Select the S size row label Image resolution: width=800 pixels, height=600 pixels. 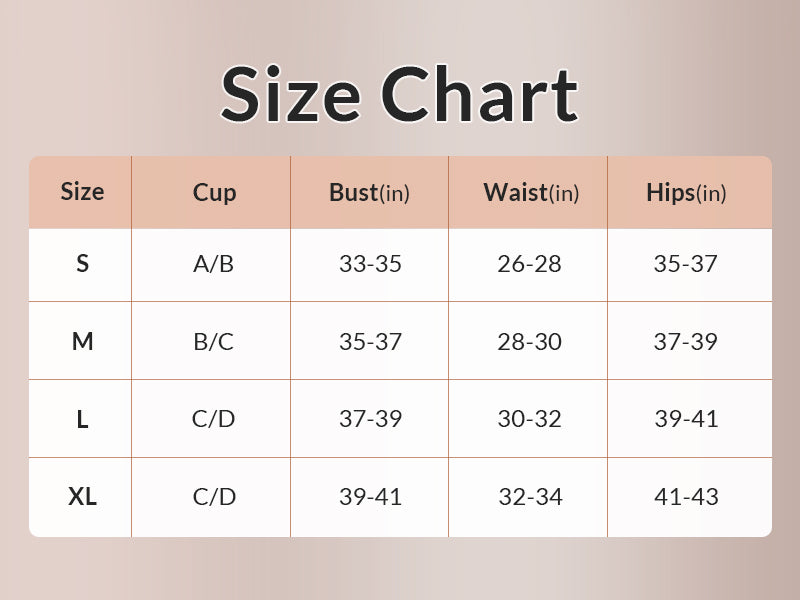pos(82,264)
